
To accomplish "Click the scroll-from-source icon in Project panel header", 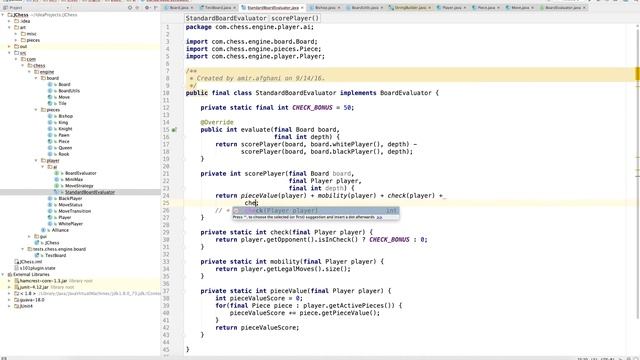I will 130,8.
